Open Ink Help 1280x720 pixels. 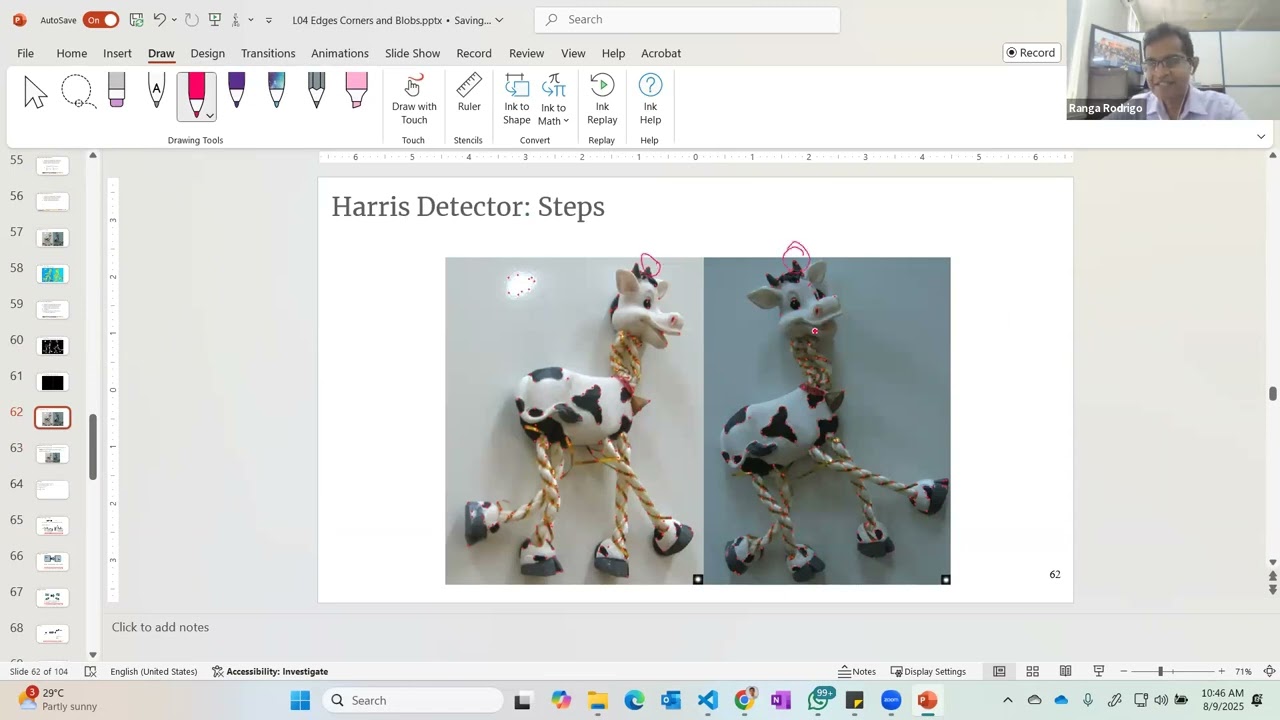[650, 99]
